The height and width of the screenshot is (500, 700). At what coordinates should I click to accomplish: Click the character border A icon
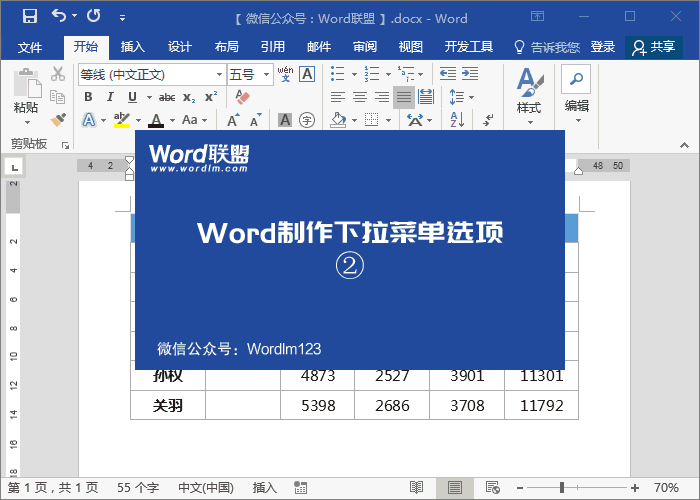307,74
